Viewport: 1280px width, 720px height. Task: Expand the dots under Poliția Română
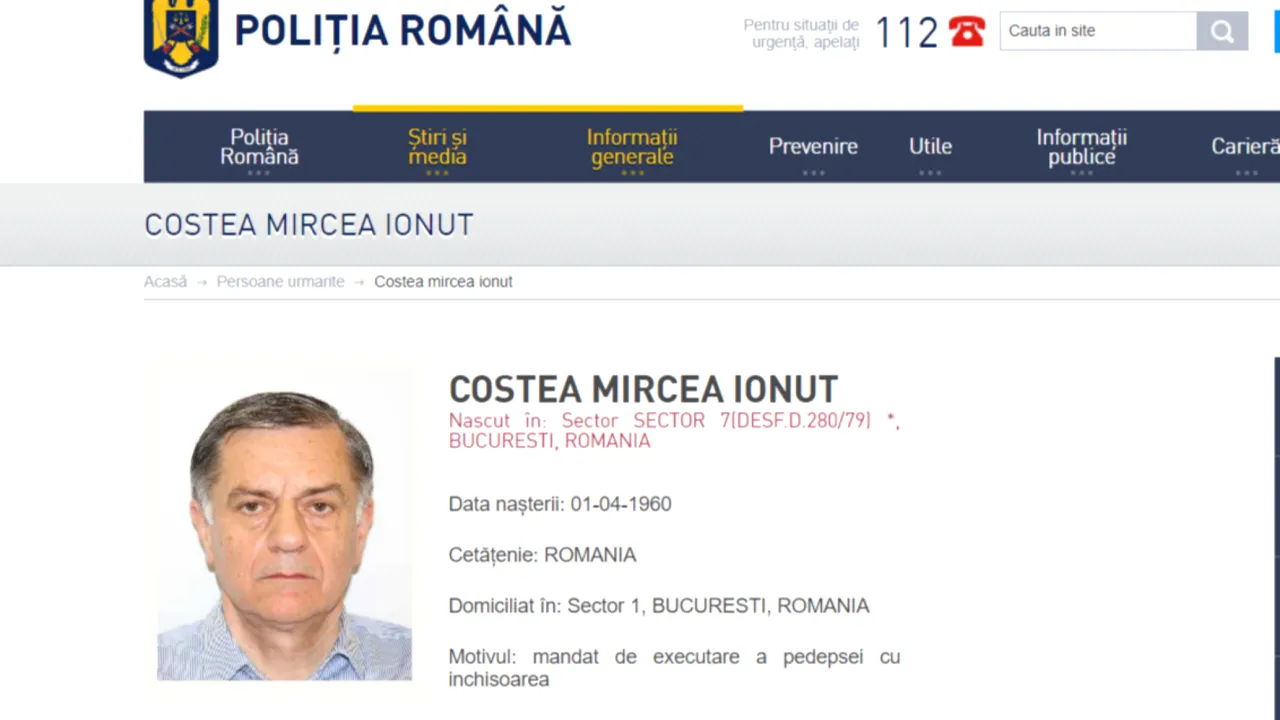pyautogui.click(x=259, y=173)
